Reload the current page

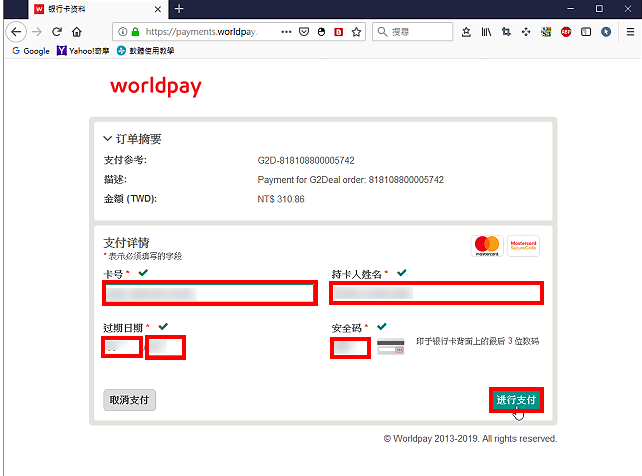pyautogui.click(x=57, y=32)
